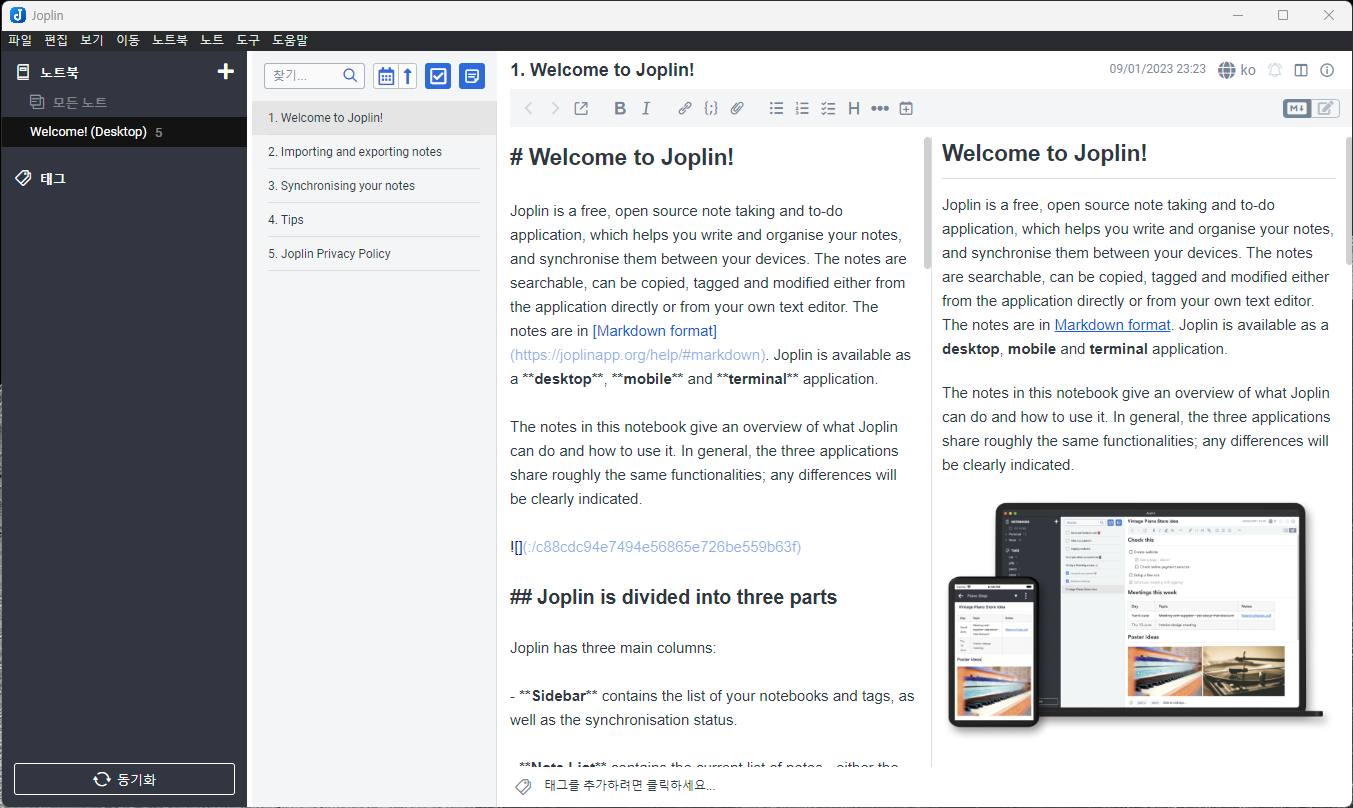Open the 이동 menu

[128, 40]
